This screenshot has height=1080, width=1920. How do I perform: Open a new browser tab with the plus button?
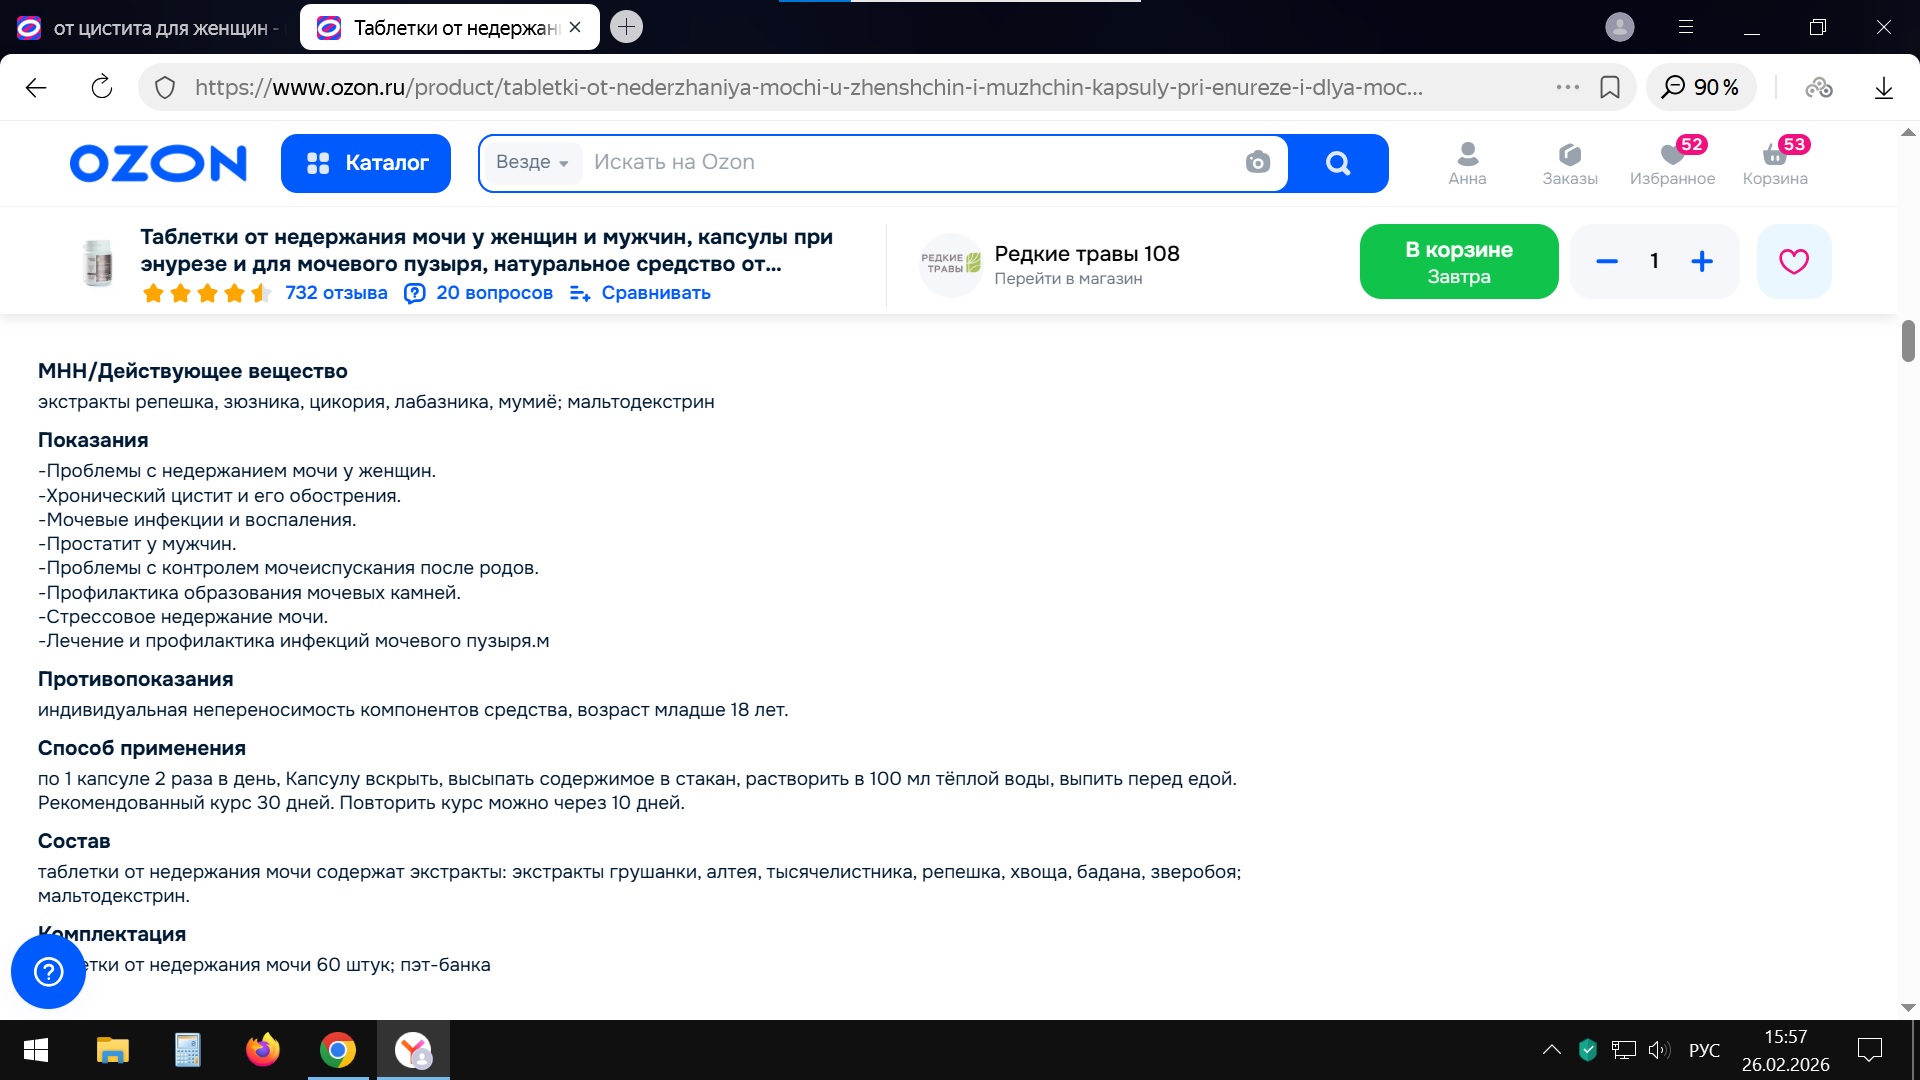[626, 27]
